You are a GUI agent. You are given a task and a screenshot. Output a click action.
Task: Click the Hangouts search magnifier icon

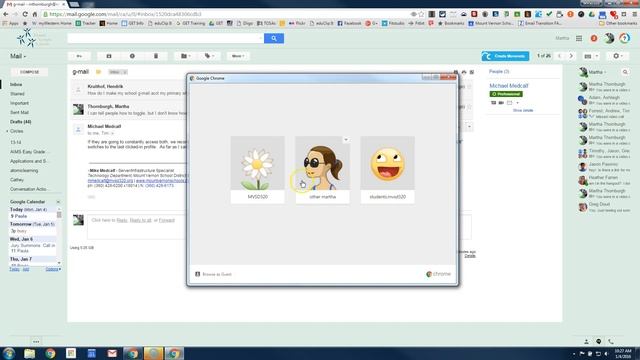coord(625,72)
